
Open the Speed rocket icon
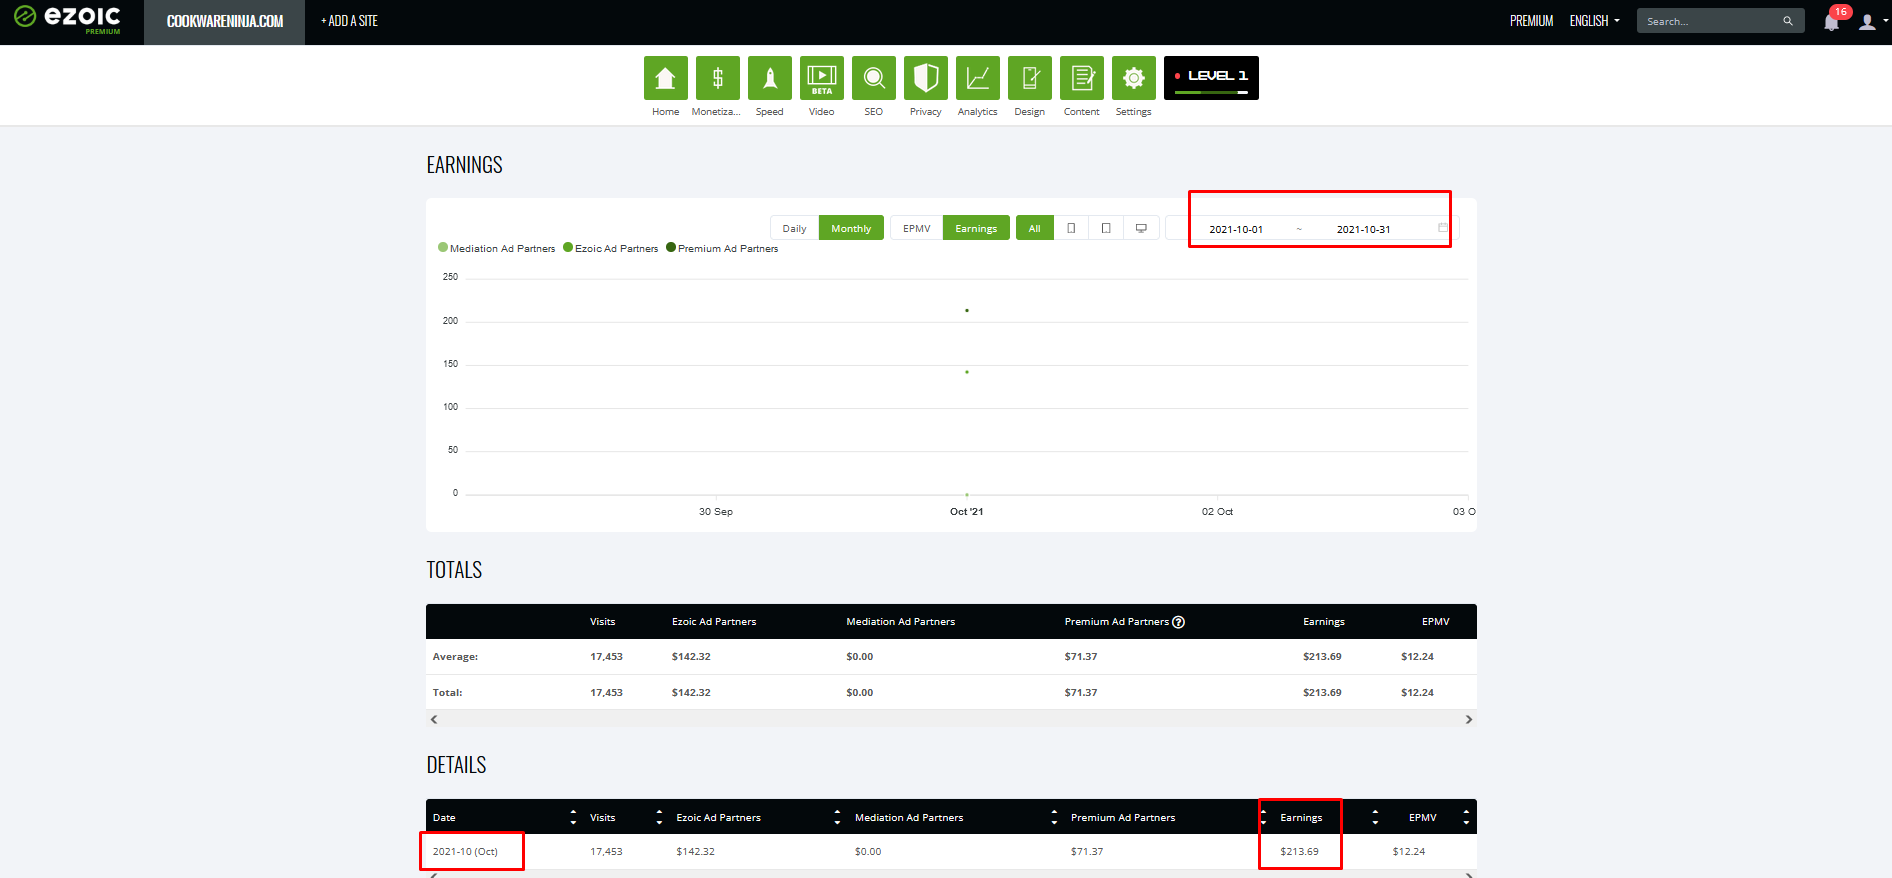[769, 78]
